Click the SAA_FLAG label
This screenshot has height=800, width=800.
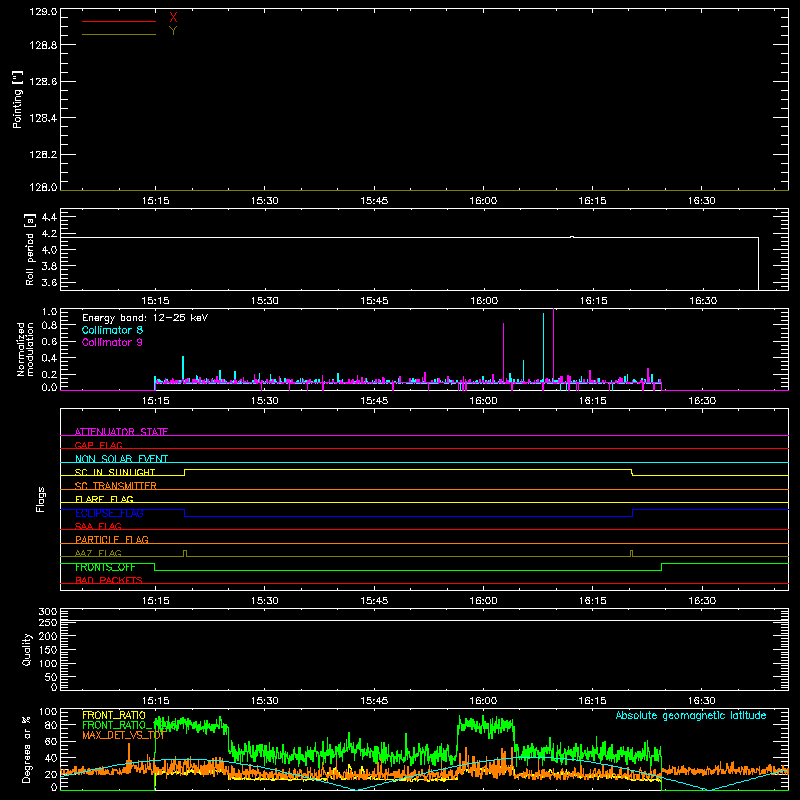98,526
